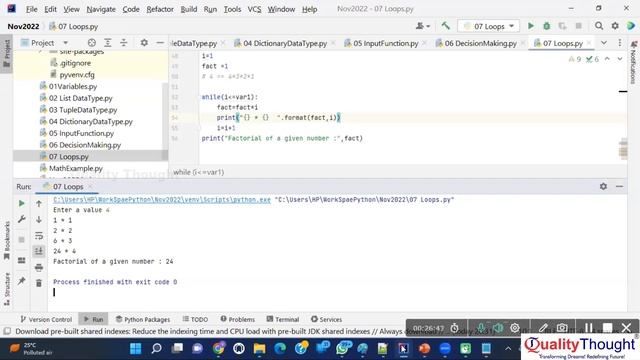Place cursor in Run console input line
640x360 pixels.
[54, 292]
